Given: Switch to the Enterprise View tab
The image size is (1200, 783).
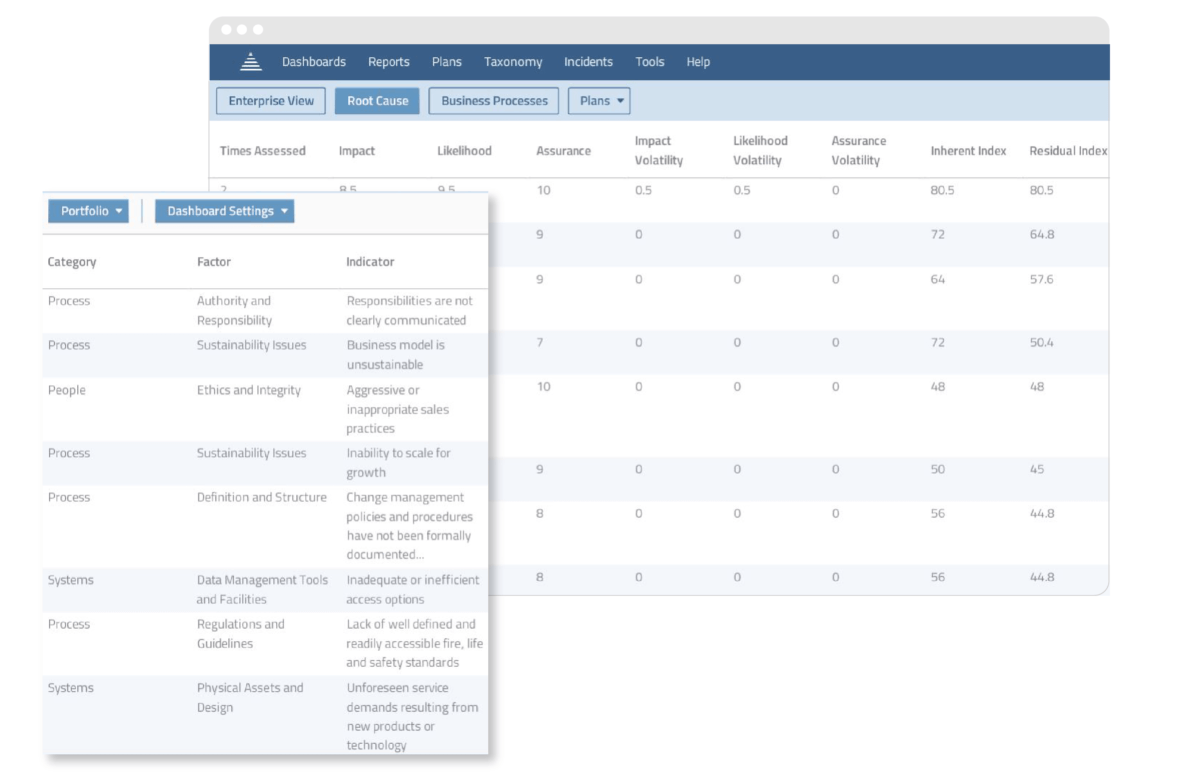Looking at the screenshot, I should [270, 100].
